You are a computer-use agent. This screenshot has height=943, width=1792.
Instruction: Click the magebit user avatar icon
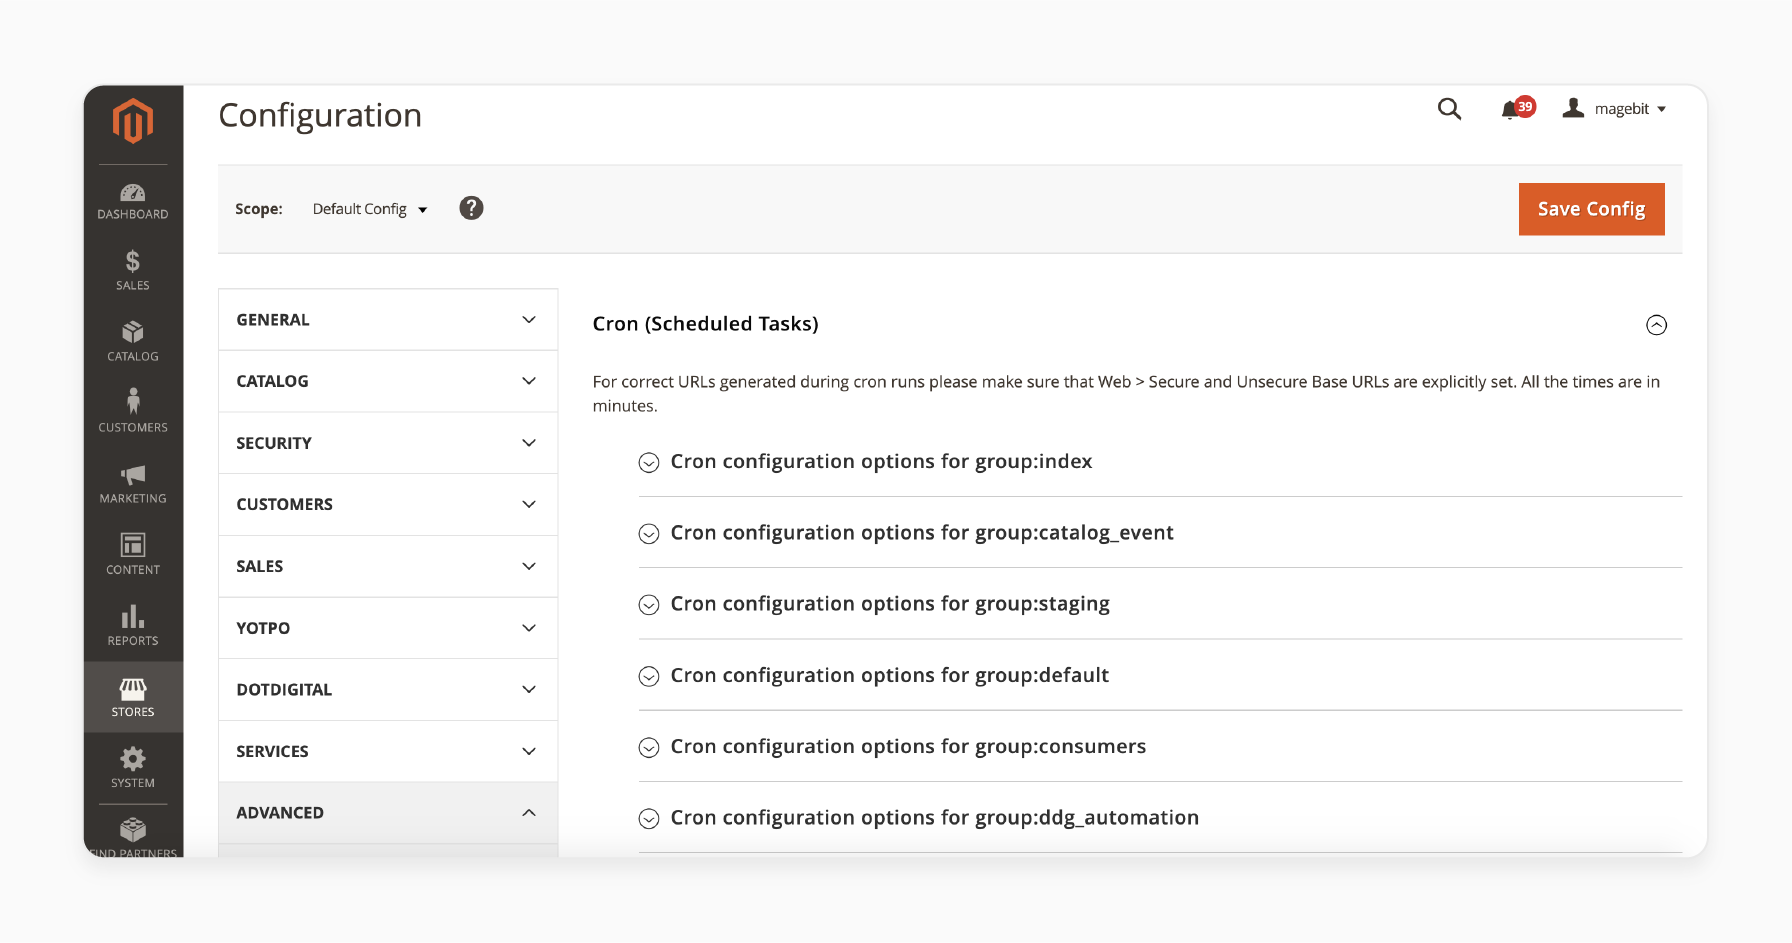(1573, 108)
